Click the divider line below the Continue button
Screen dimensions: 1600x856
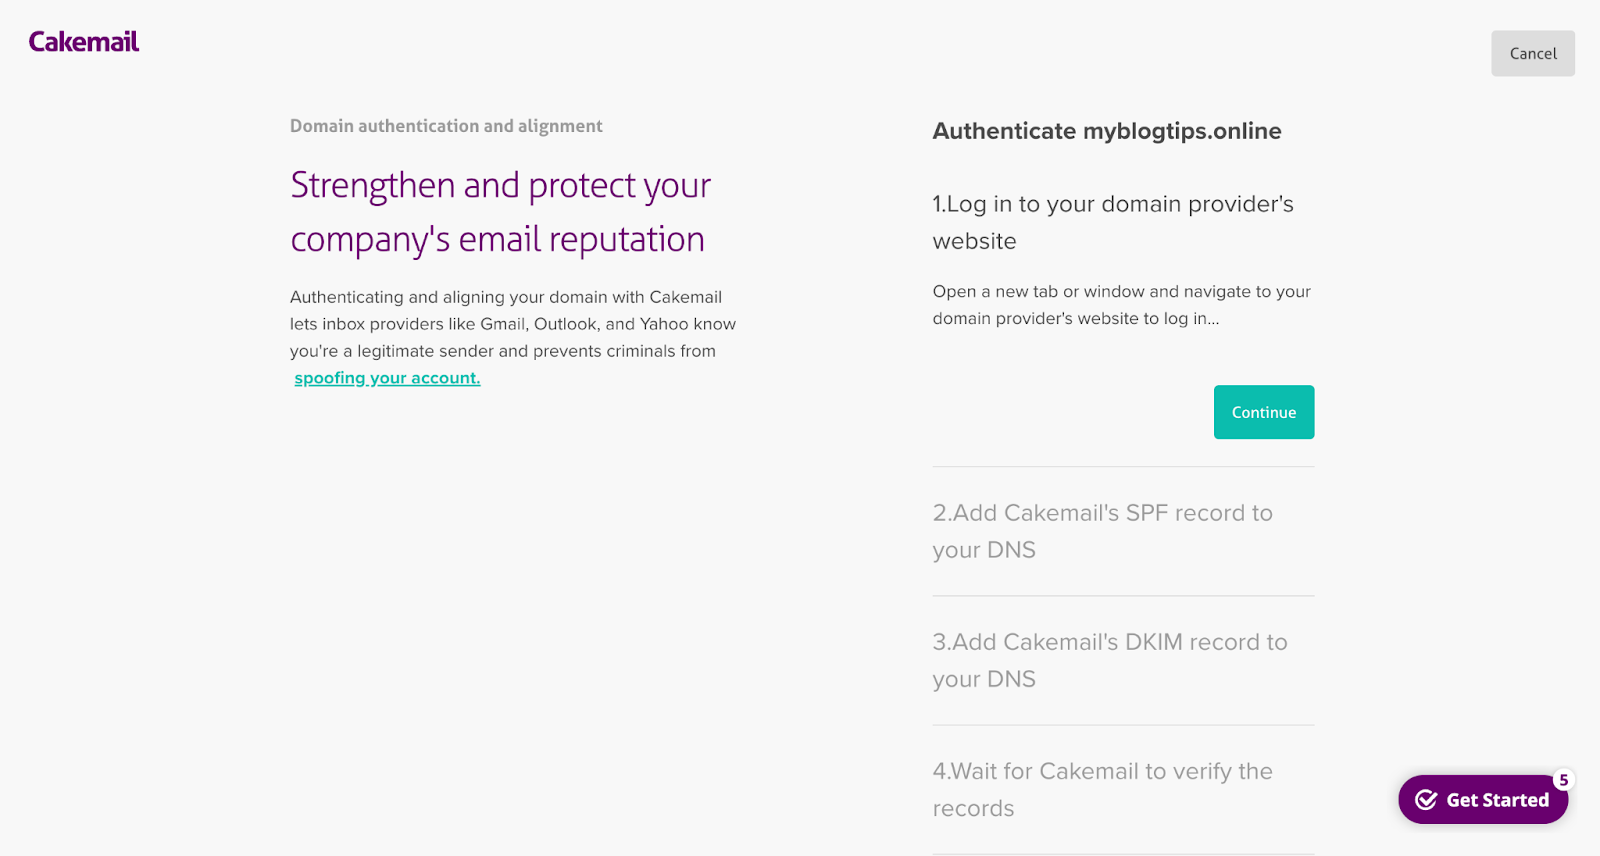1123,467
